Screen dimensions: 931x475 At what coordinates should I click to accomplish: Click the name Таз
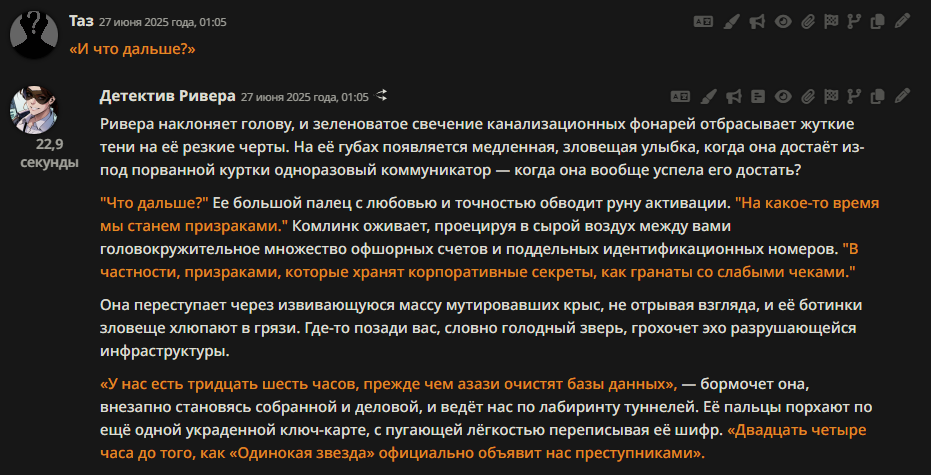tap(81, 21)
